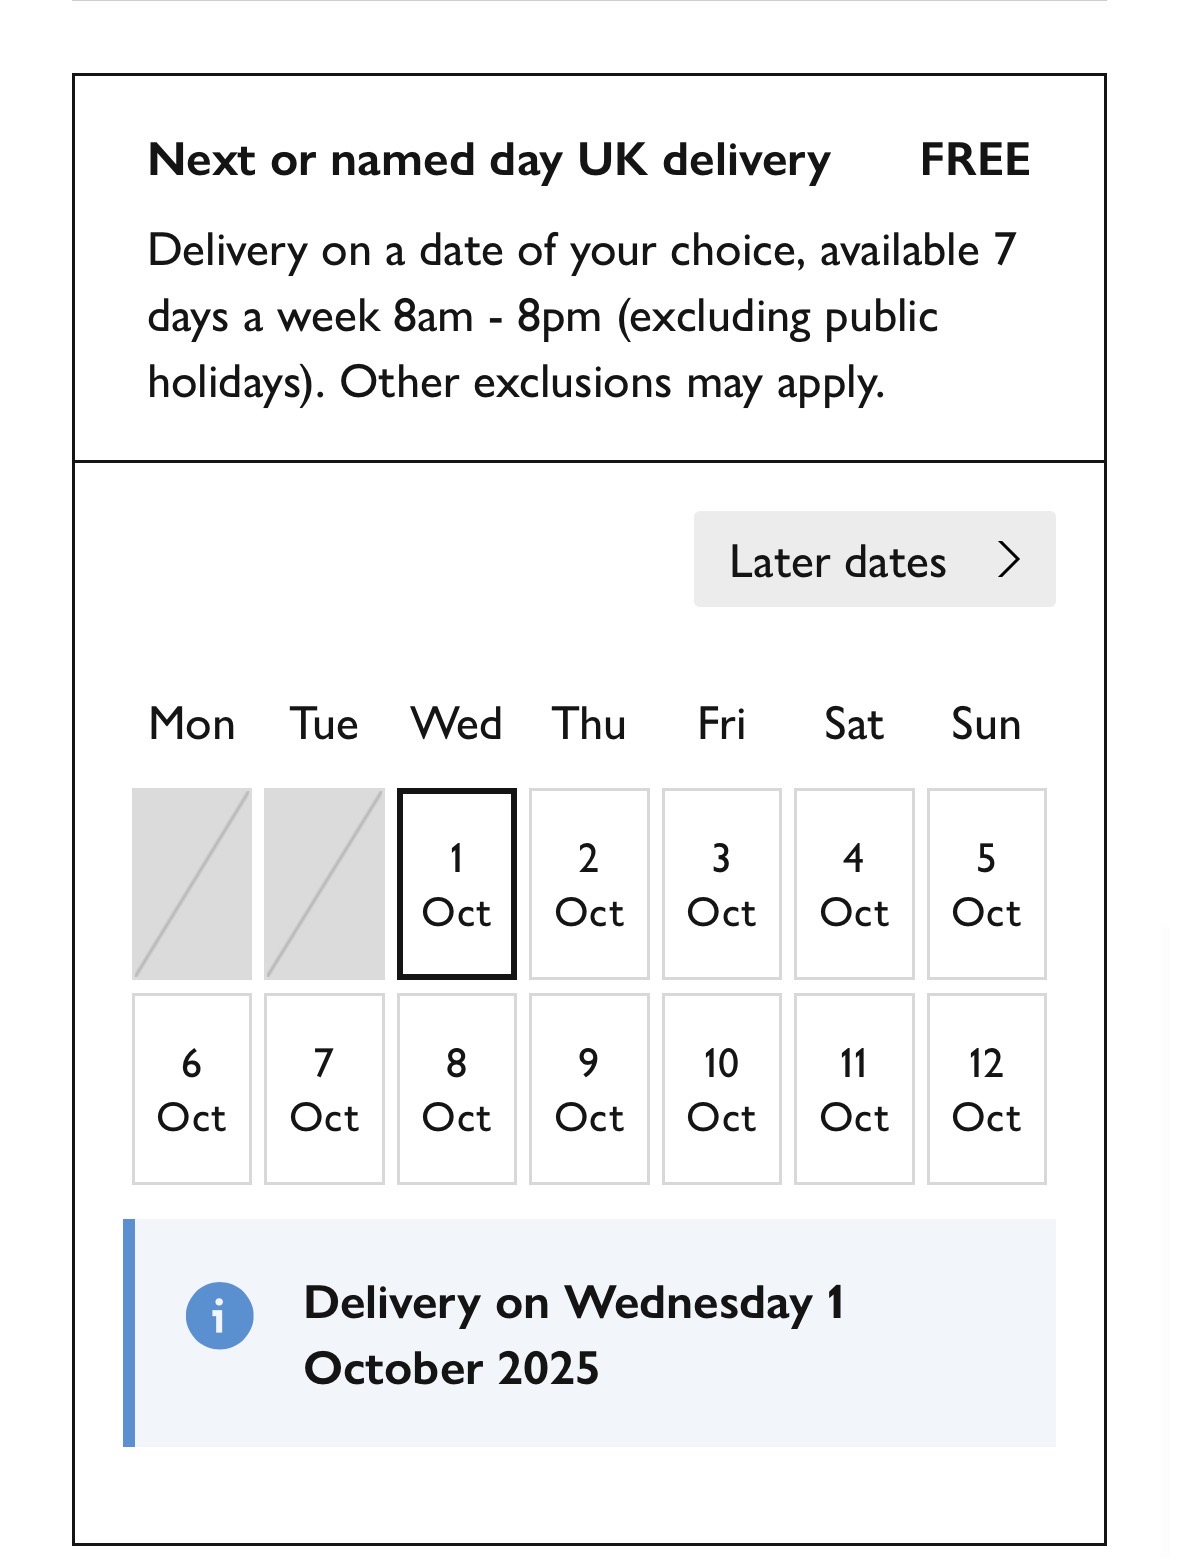
Task: Pick Sunday 12 Oct delivery date
Action: (x=986, y=1089)
